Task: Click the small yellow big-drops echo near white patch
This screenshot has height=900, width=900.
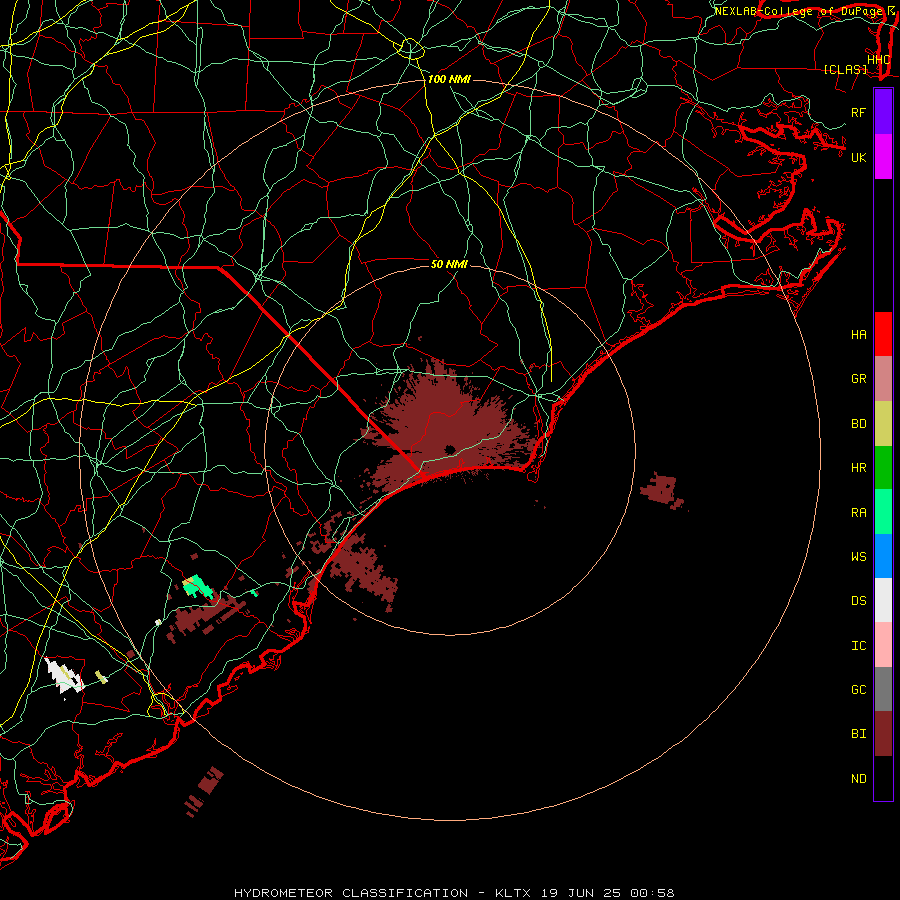Action: (x=101, y=677)
